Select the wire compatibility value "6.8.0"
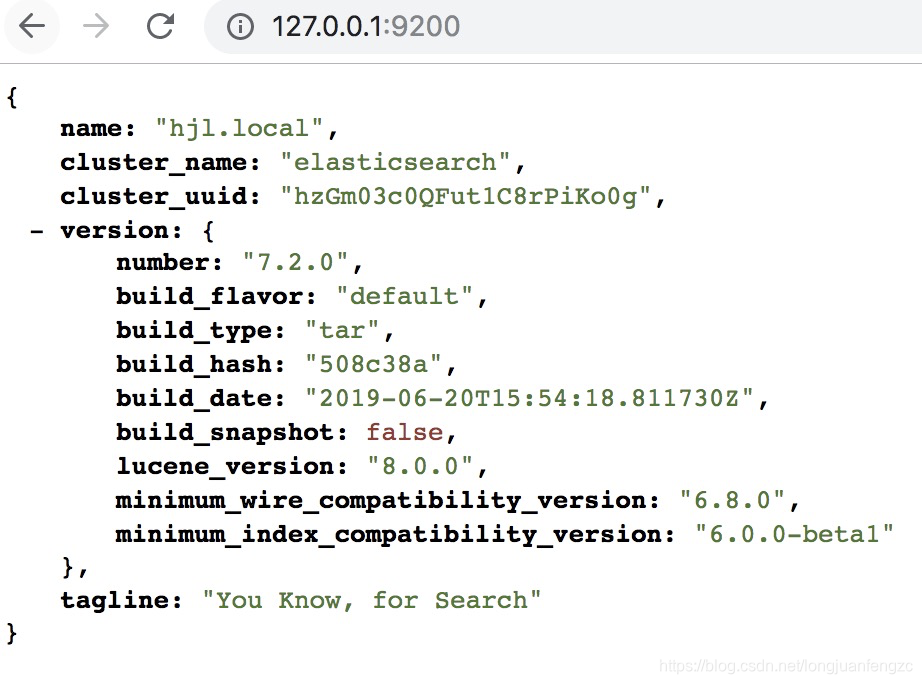The image size is (922, 684). tap(732, 501)
